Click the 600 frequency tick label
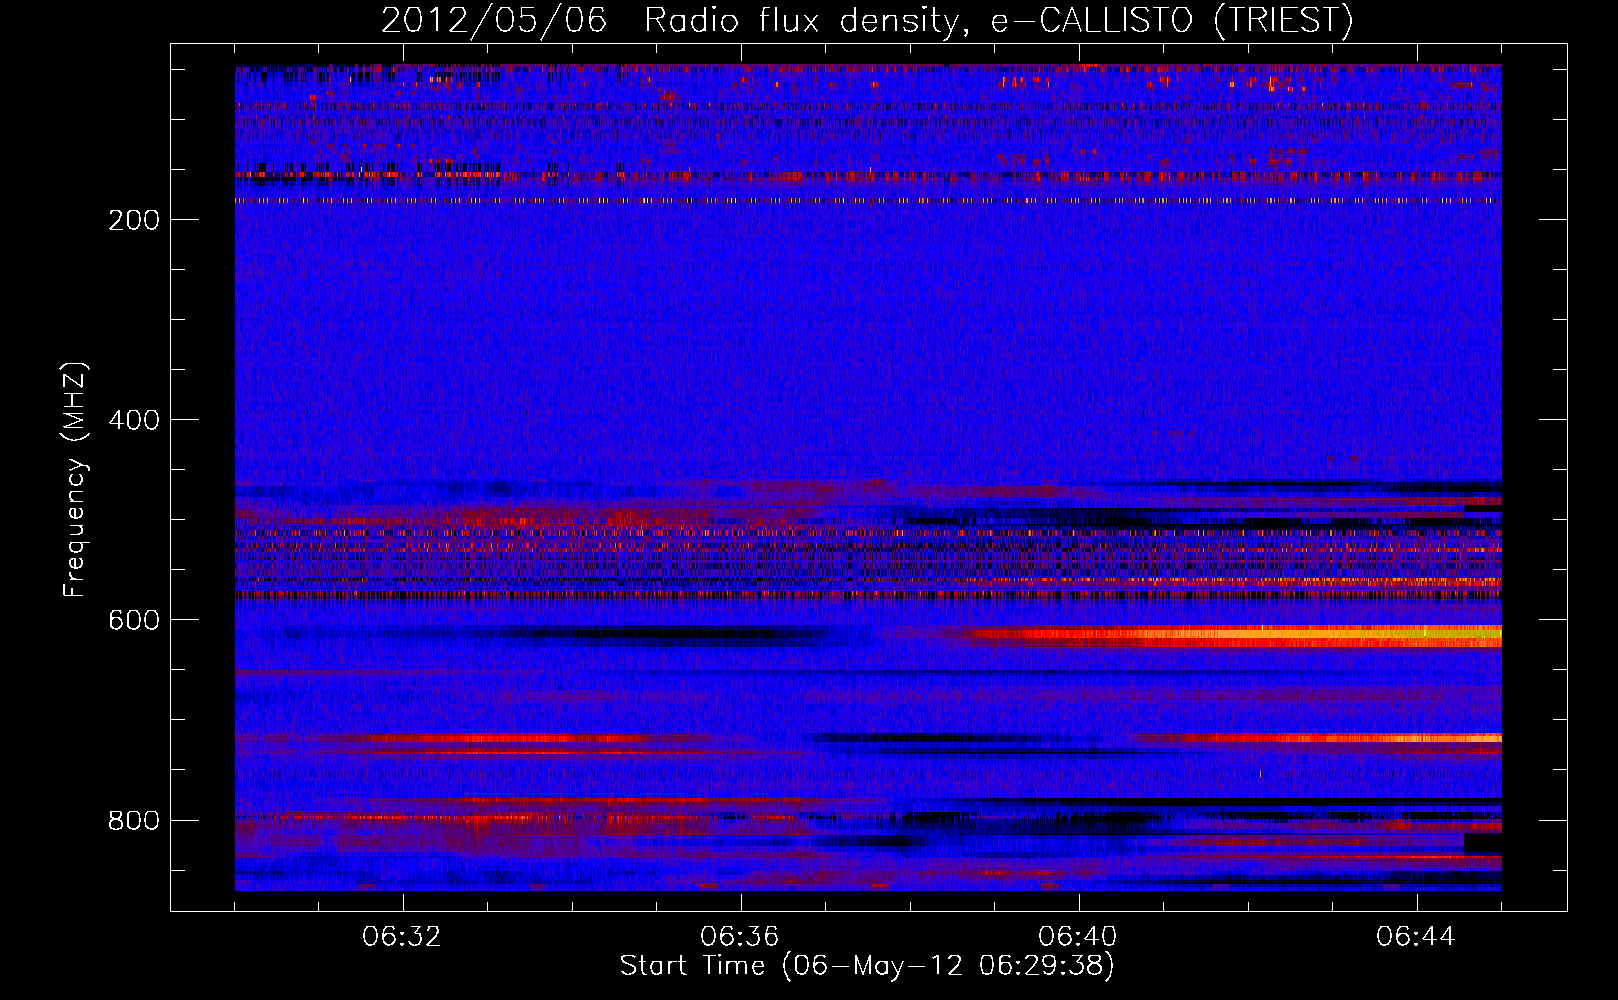Image resolution: width=1618 pixels, height=1000 pixels. [134, 620]
